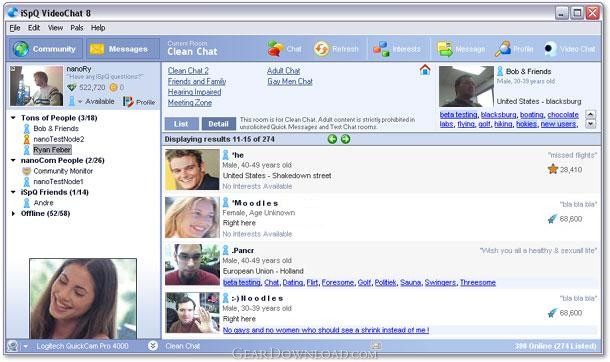Go back with green previous arrow
Image resolution: width=610 pixels, height=362 pixels.
tap(332, 139)
